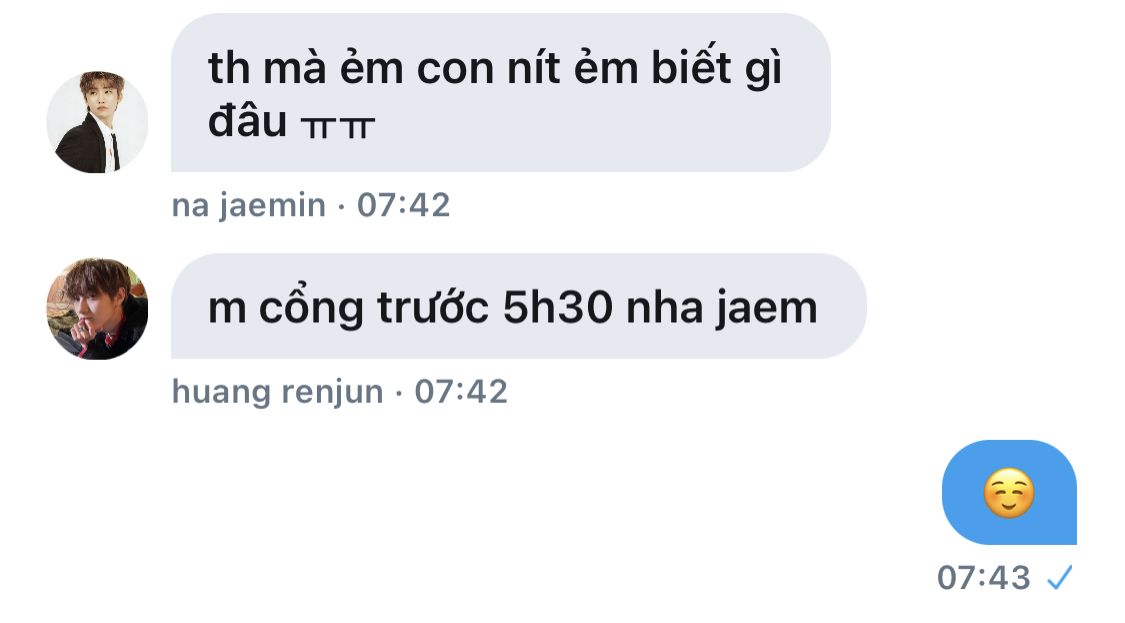Click the 'na jaemin' sender name
This screenshot has height=623, width=1125.
coord(248,206)
